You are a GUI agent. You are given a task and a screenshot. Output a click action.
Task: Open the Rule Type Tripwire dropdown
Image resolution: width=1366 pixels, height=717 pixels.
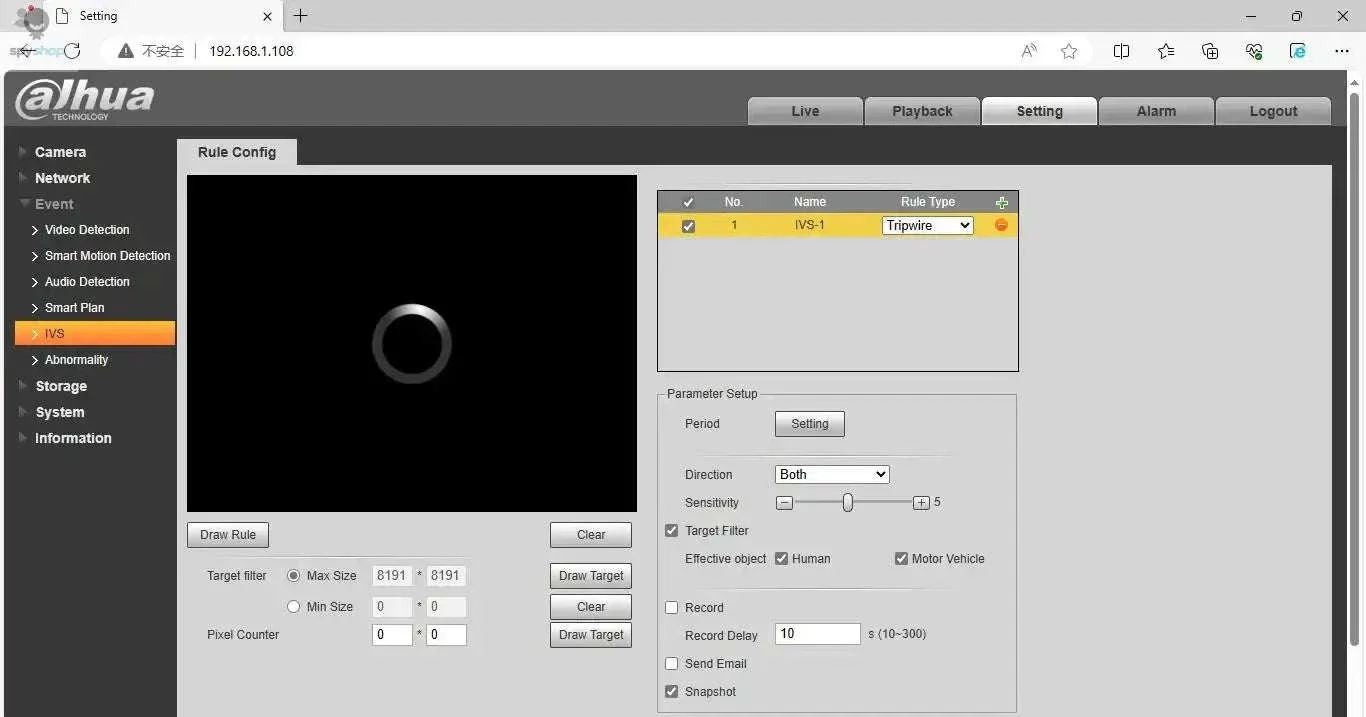(x=928, y=226)
